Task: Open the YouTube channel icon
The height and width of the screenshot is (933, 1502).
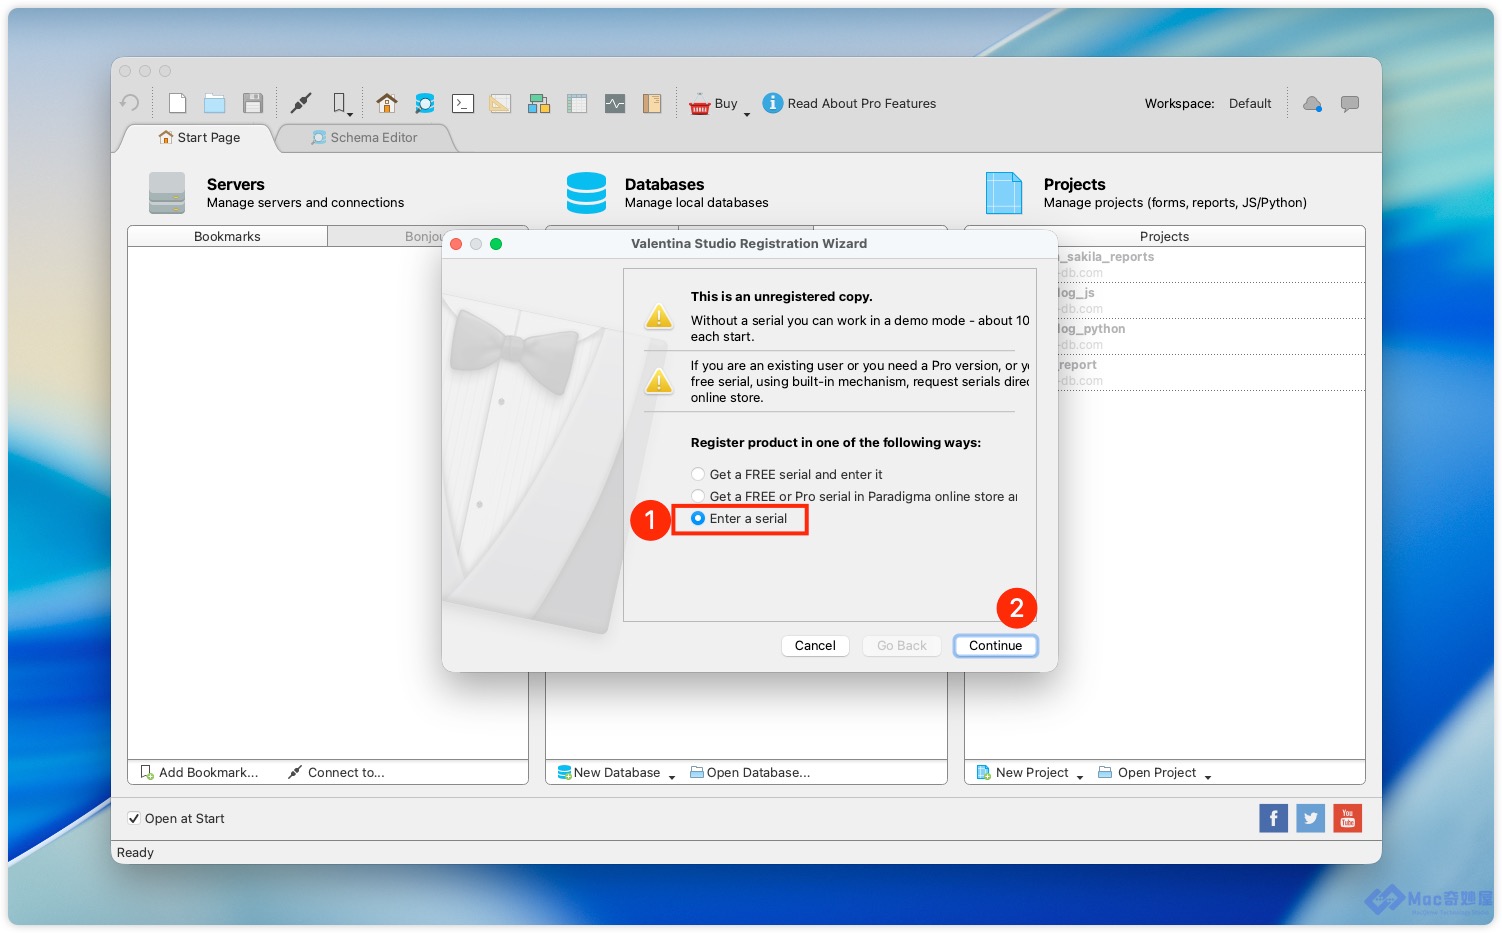Action: [x=1348, y=818]
